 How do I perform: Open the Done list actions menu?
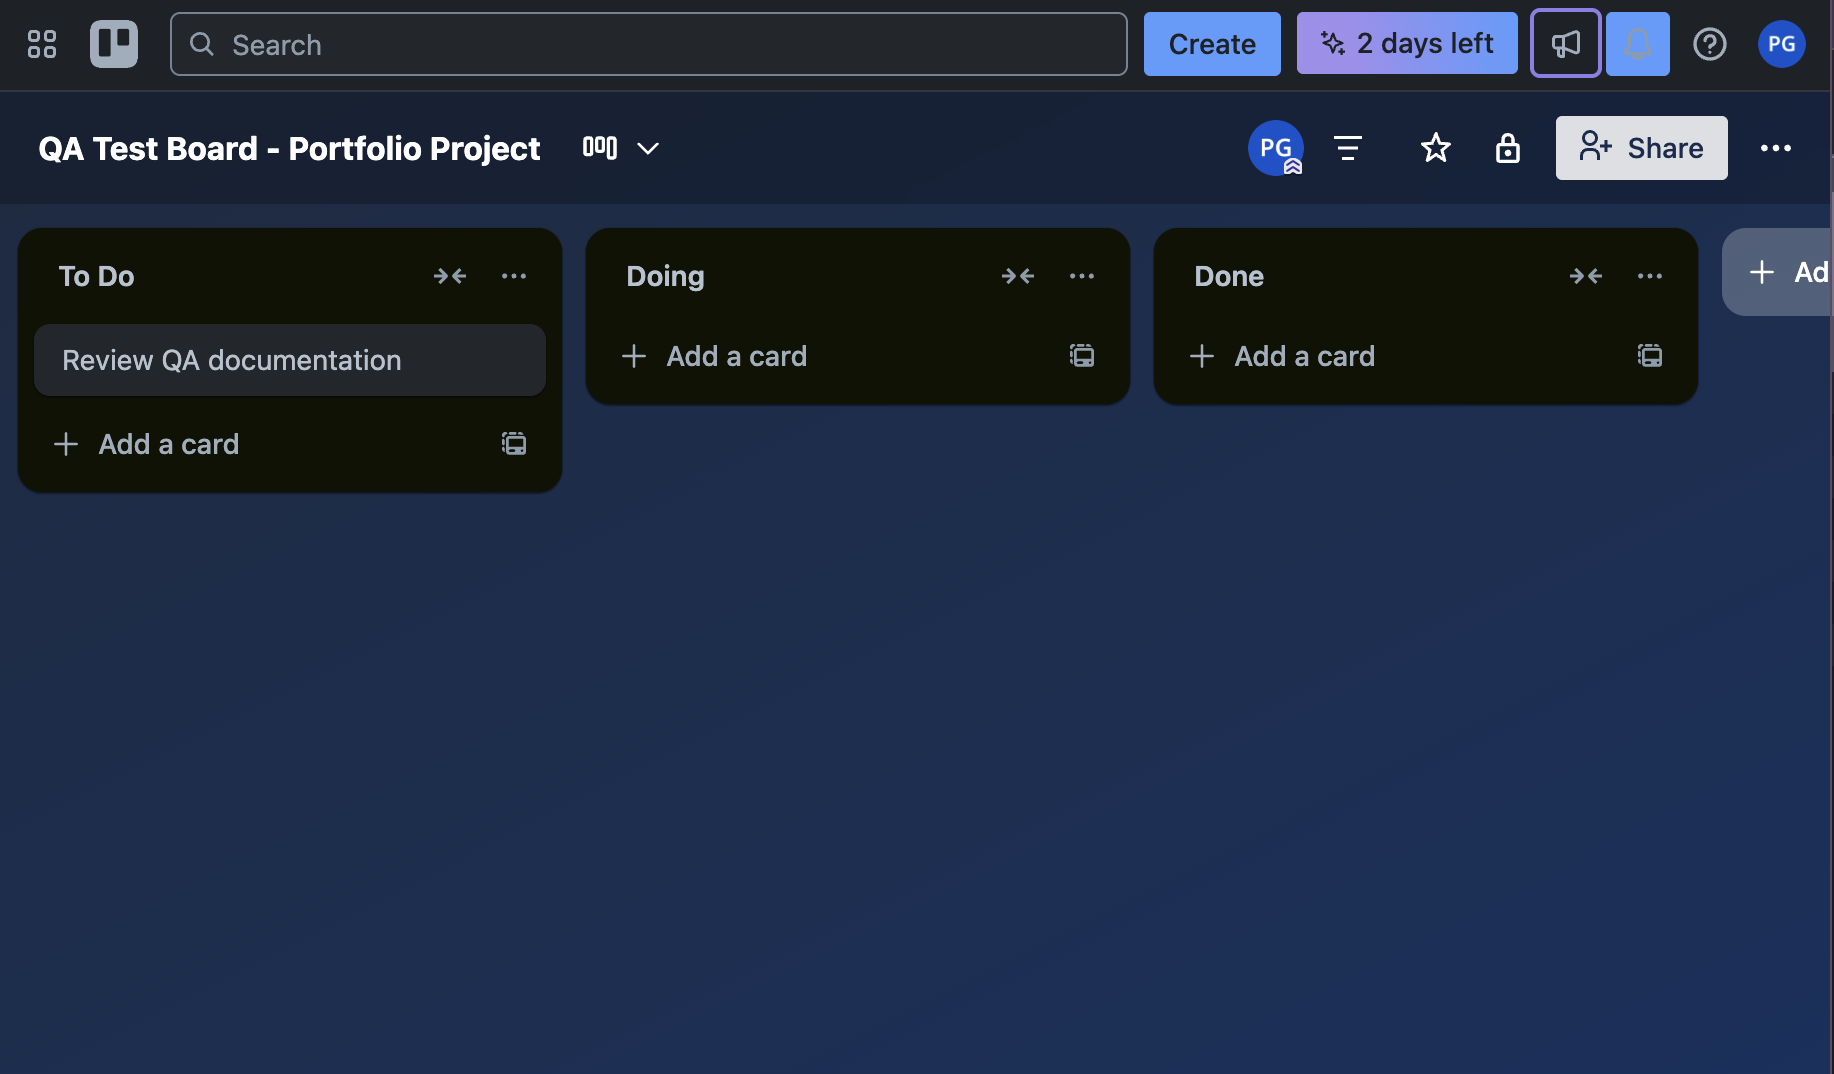click(x=1650, y=276)
